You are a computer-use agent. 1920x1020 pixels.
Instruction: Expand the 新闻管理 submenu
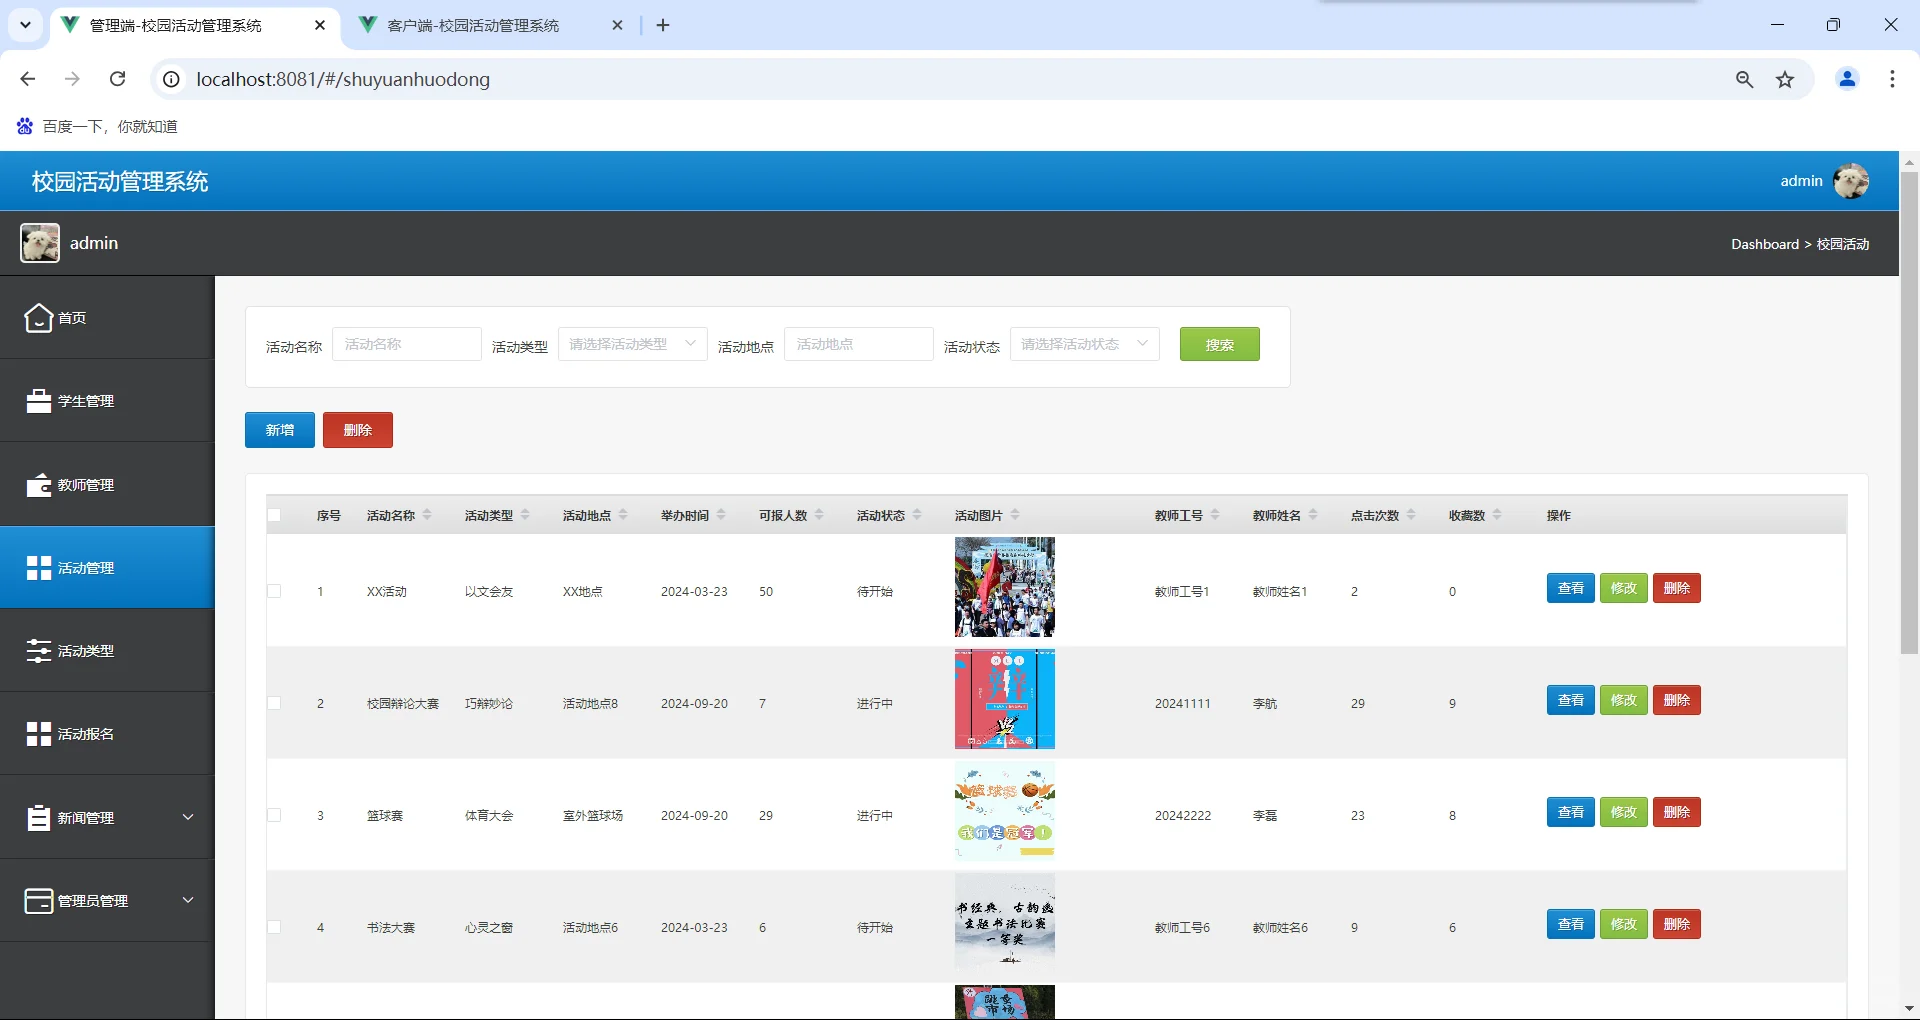coord(188,817)
